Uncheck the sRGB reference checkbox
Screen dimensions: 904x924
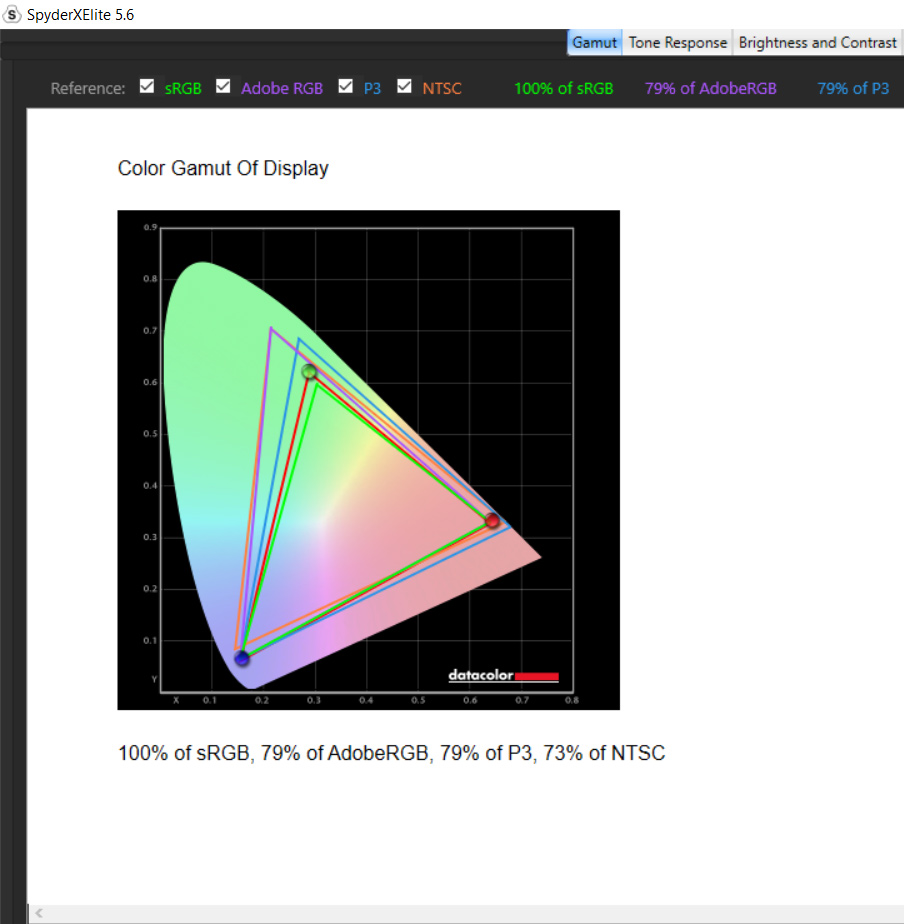(x=147, y=87)
